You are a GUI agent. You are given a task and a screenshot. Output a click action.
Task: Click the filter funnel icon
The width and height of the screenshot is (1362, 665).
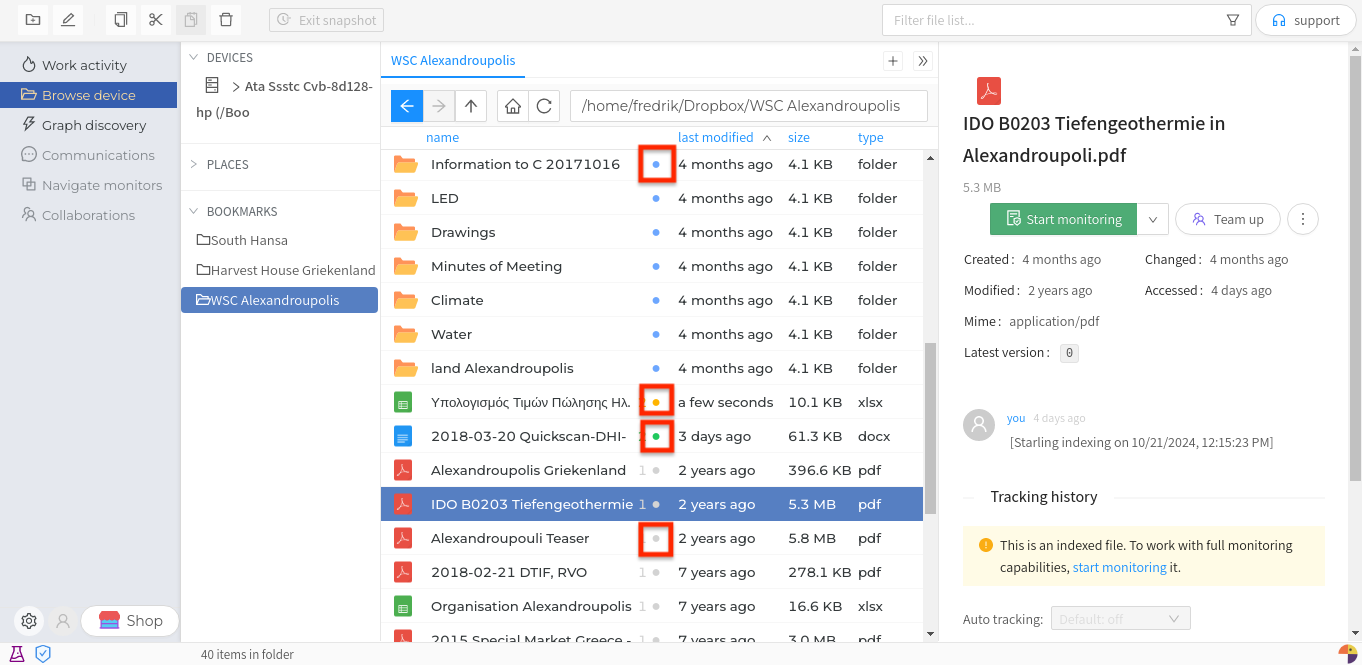(1233, 20)
